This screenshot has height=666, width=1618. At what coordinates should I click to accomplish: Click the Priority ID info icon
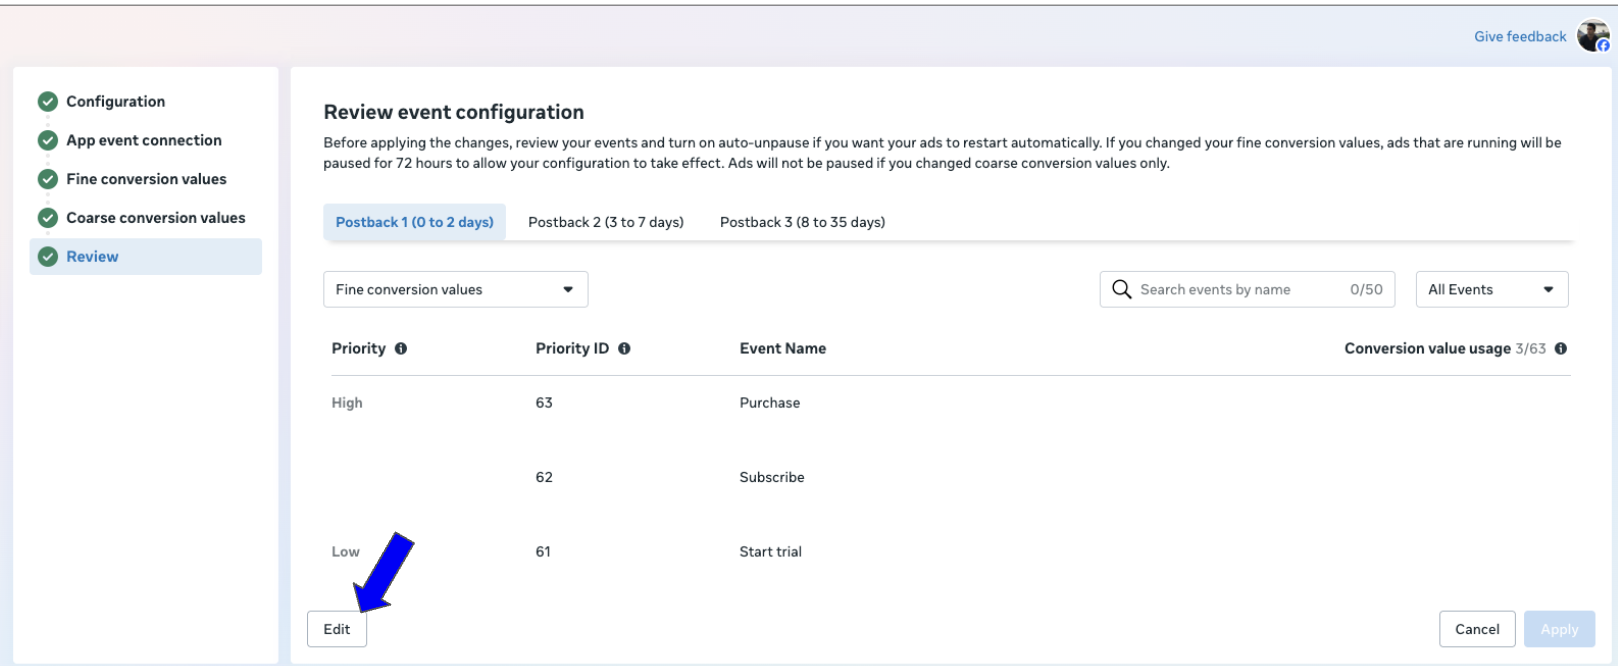(x=624, y=349)
